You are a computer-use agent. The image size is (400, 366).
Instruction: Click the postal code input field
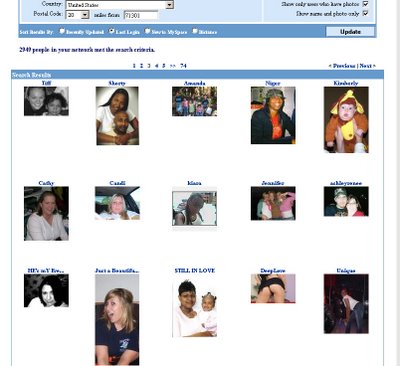141,15
